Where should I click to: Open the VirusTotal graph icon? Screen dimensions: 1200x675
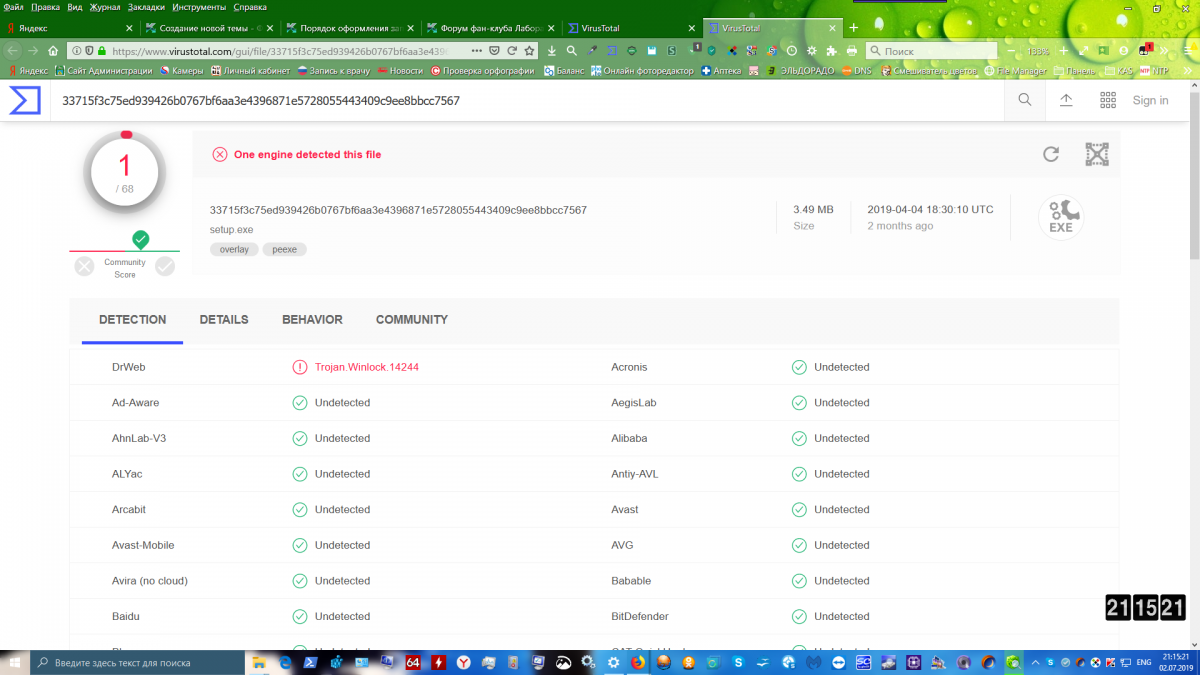(1097, 154)
